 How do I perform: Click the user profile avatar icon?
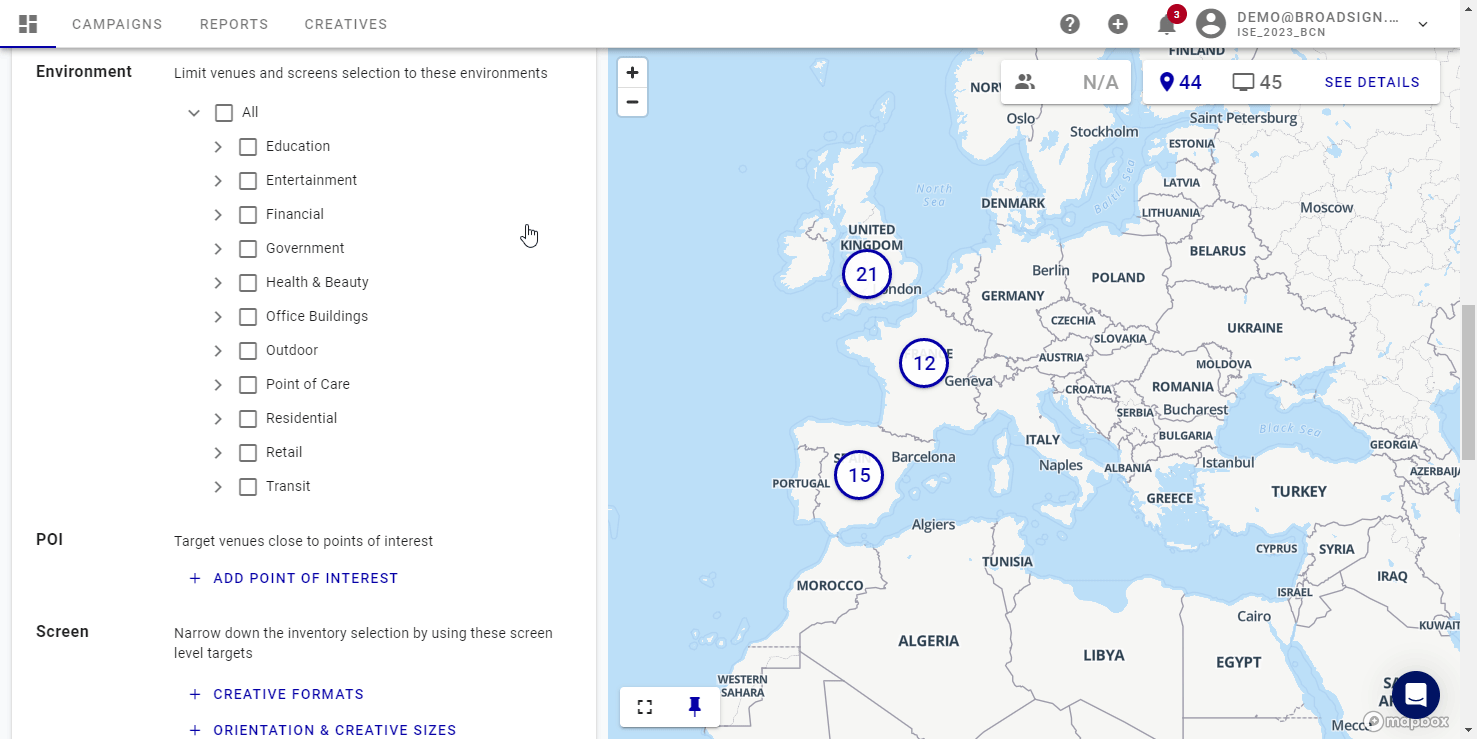[1210, 23]
